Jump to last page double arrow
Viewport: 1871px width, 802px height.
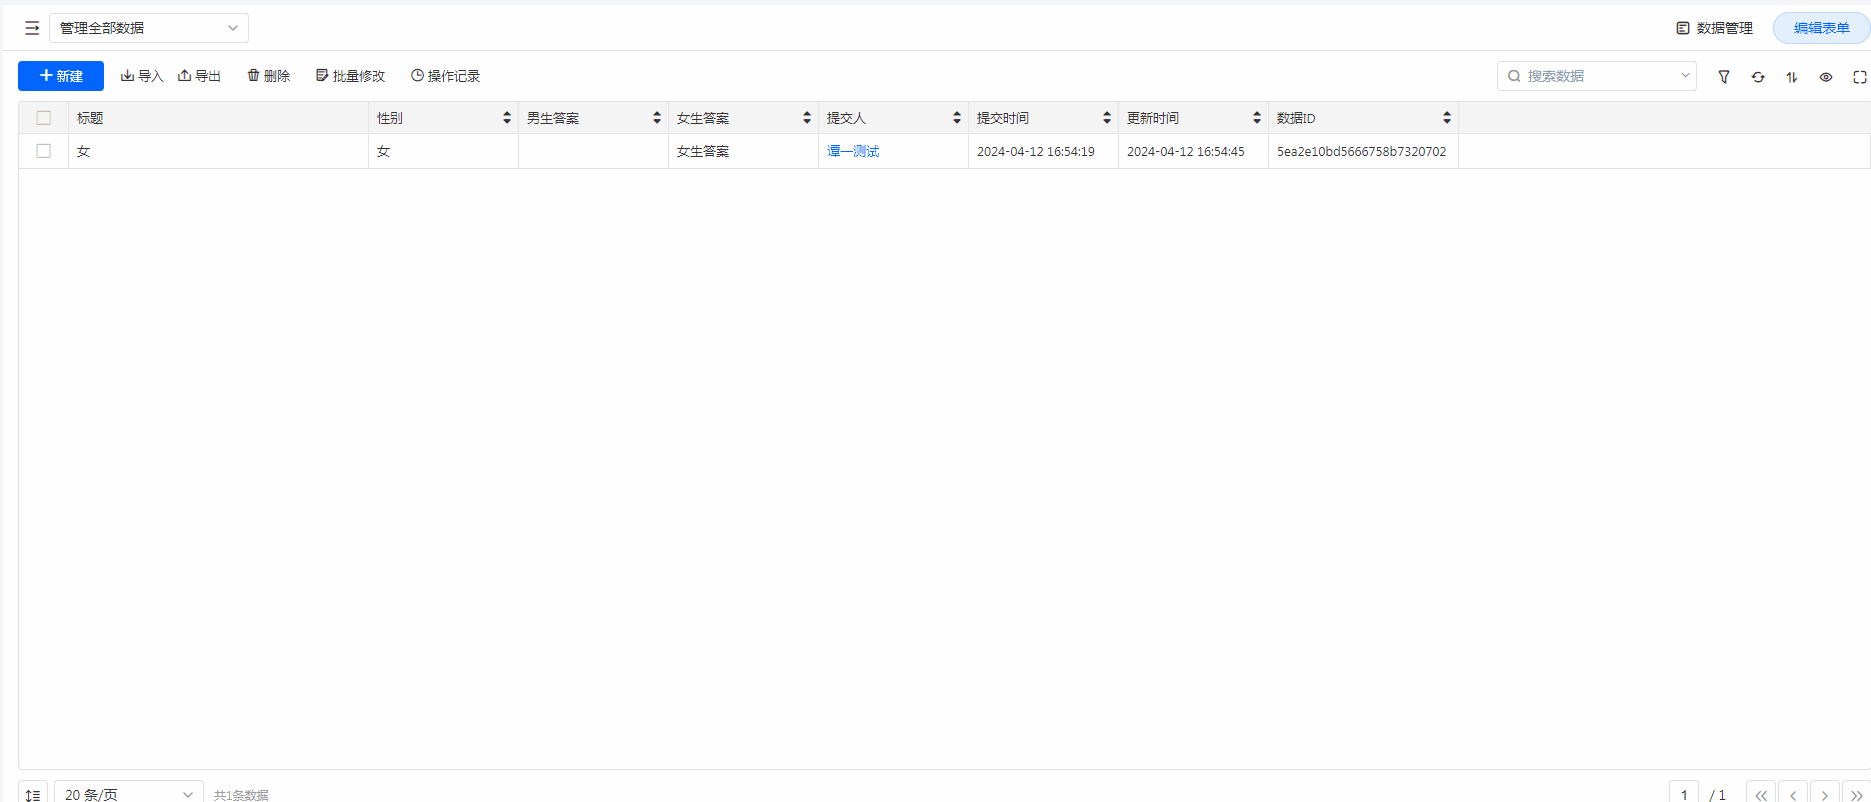pyautogui.click(x=1857, y=794)
